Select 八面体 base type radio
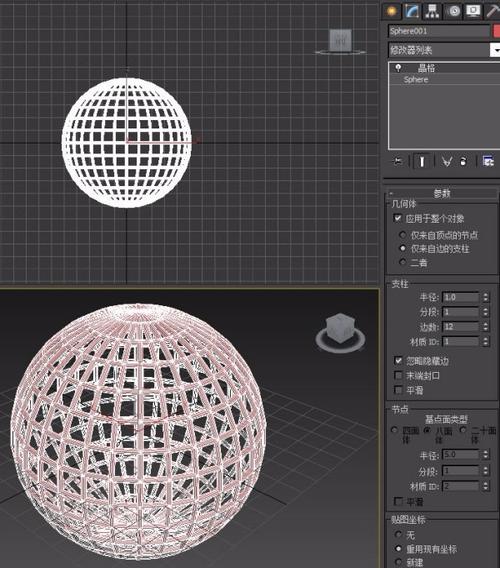The width and height of the screenshot is (500, 568). coord(428,430)
